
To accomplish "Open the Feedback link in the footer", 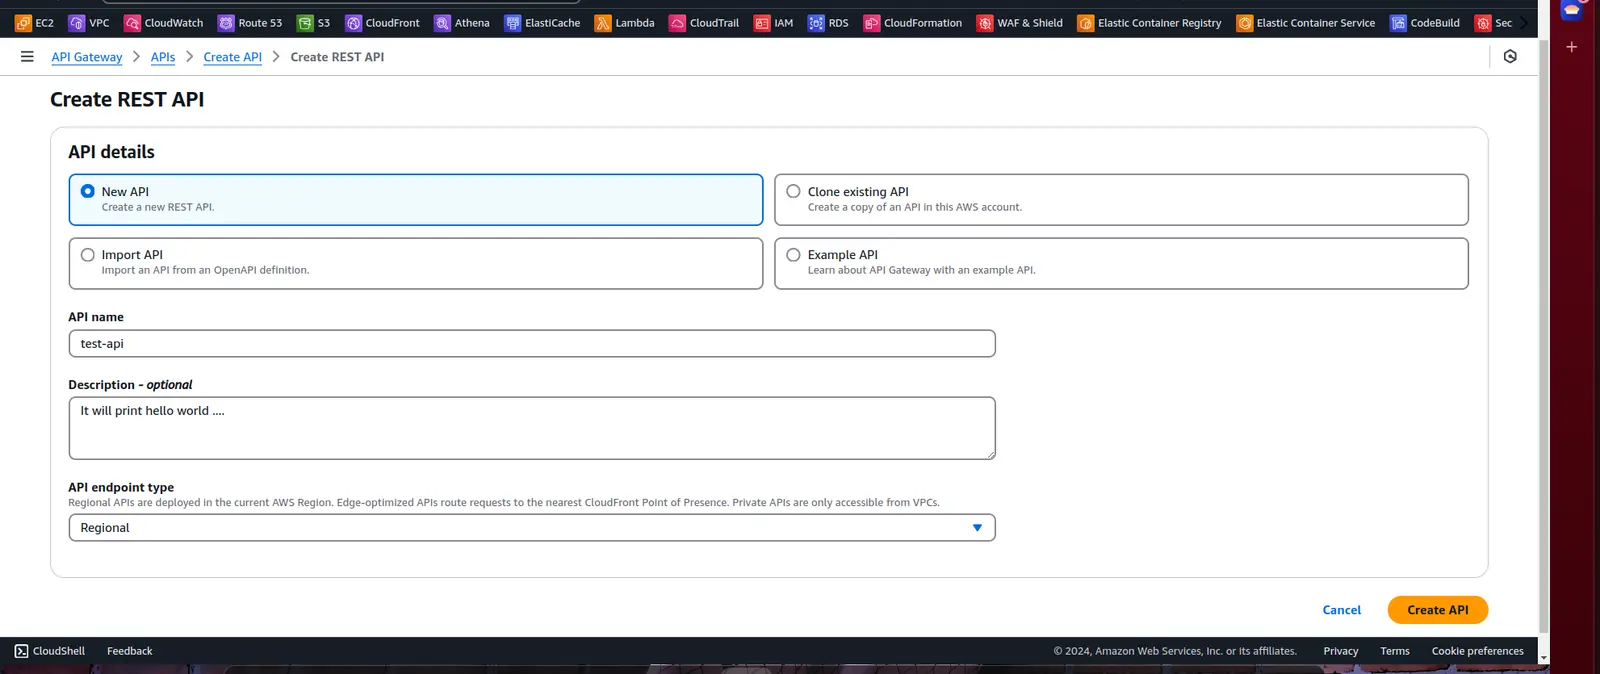I will click(130, 651).
